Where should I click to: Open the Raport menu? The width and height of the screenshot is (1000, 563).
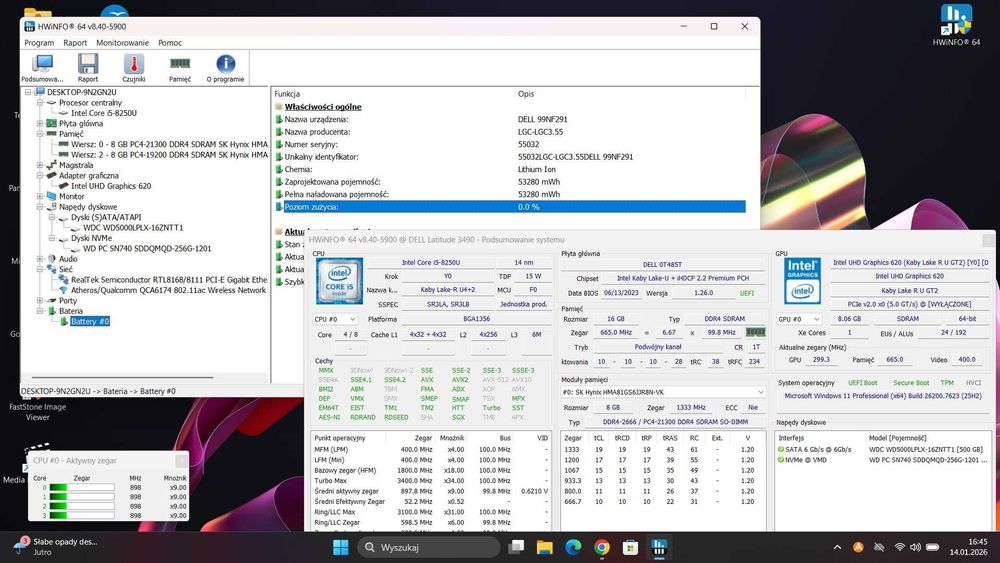click(75, 43)
